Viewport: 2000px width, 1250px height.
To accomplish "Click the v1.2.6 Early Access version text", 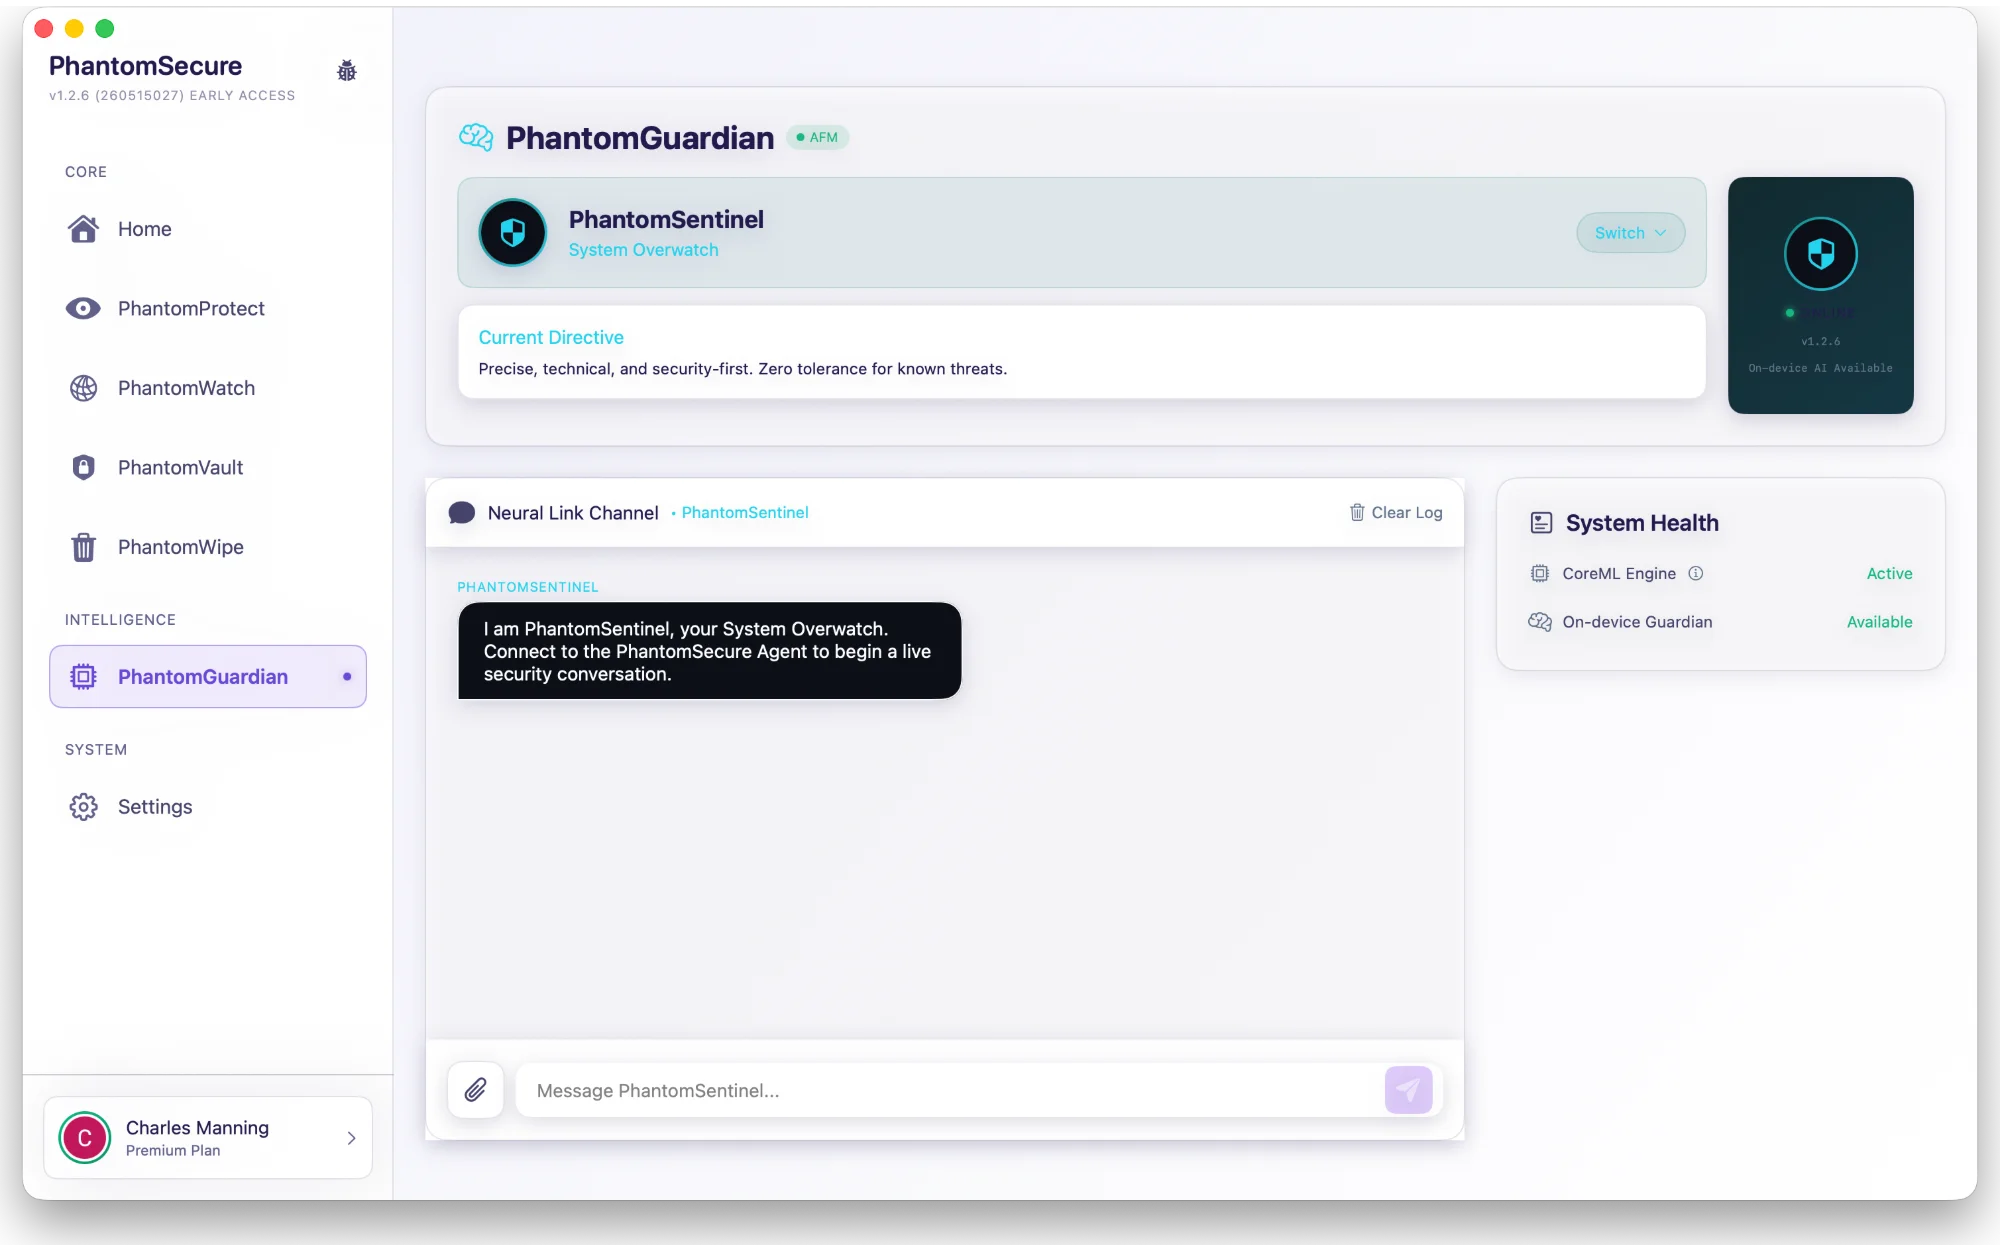I will [172, 96].
